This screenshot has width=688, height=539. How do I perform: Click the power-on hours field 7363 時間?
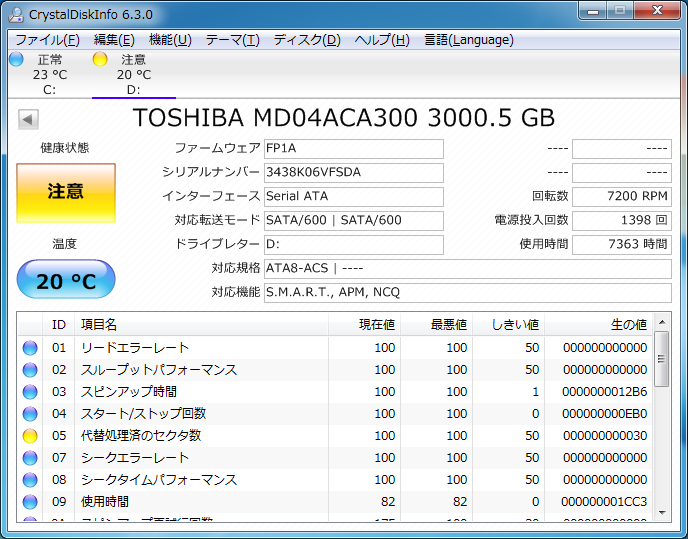point(622,244)
